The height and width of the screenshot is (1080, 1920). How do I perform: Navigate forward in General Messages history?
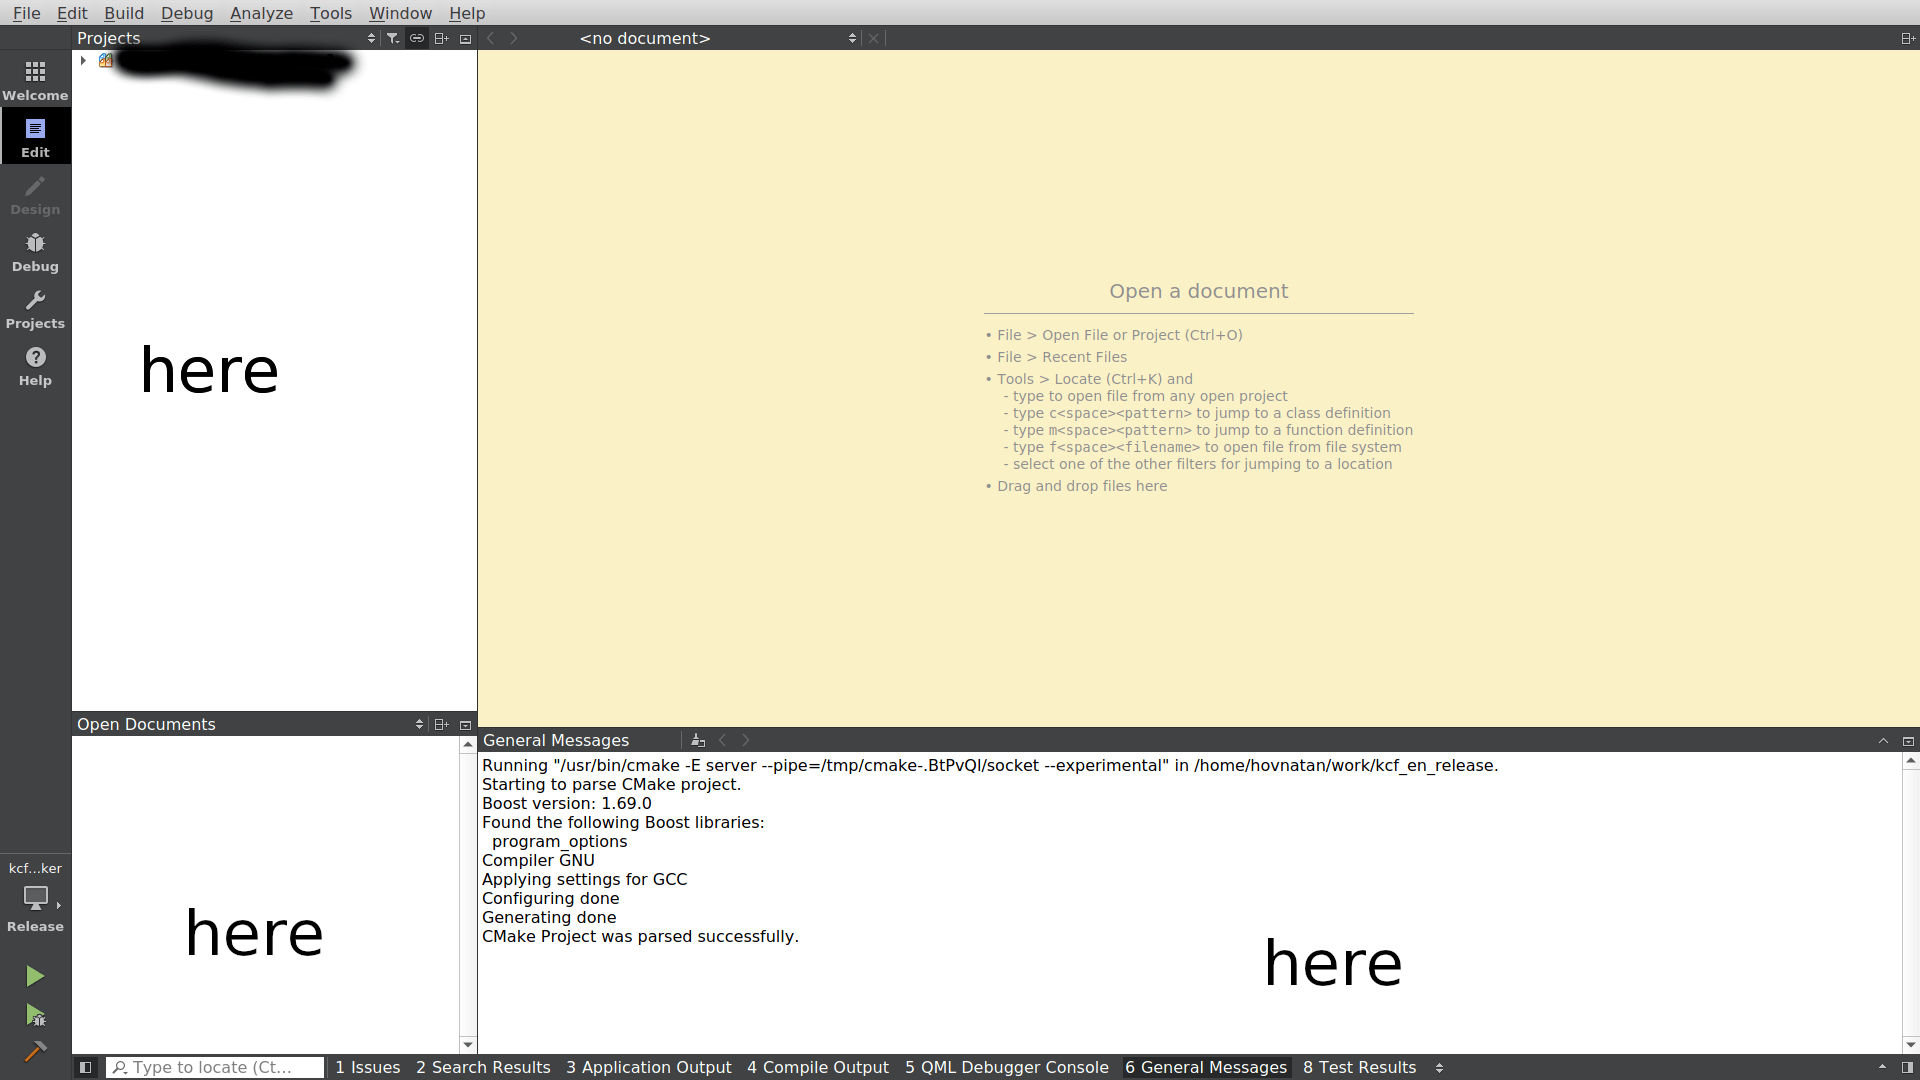click(745, 740)
